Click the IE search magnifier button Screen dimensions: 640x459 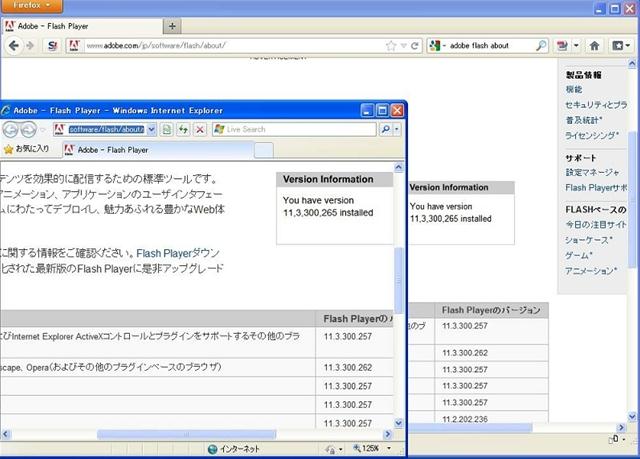(385, 130)
